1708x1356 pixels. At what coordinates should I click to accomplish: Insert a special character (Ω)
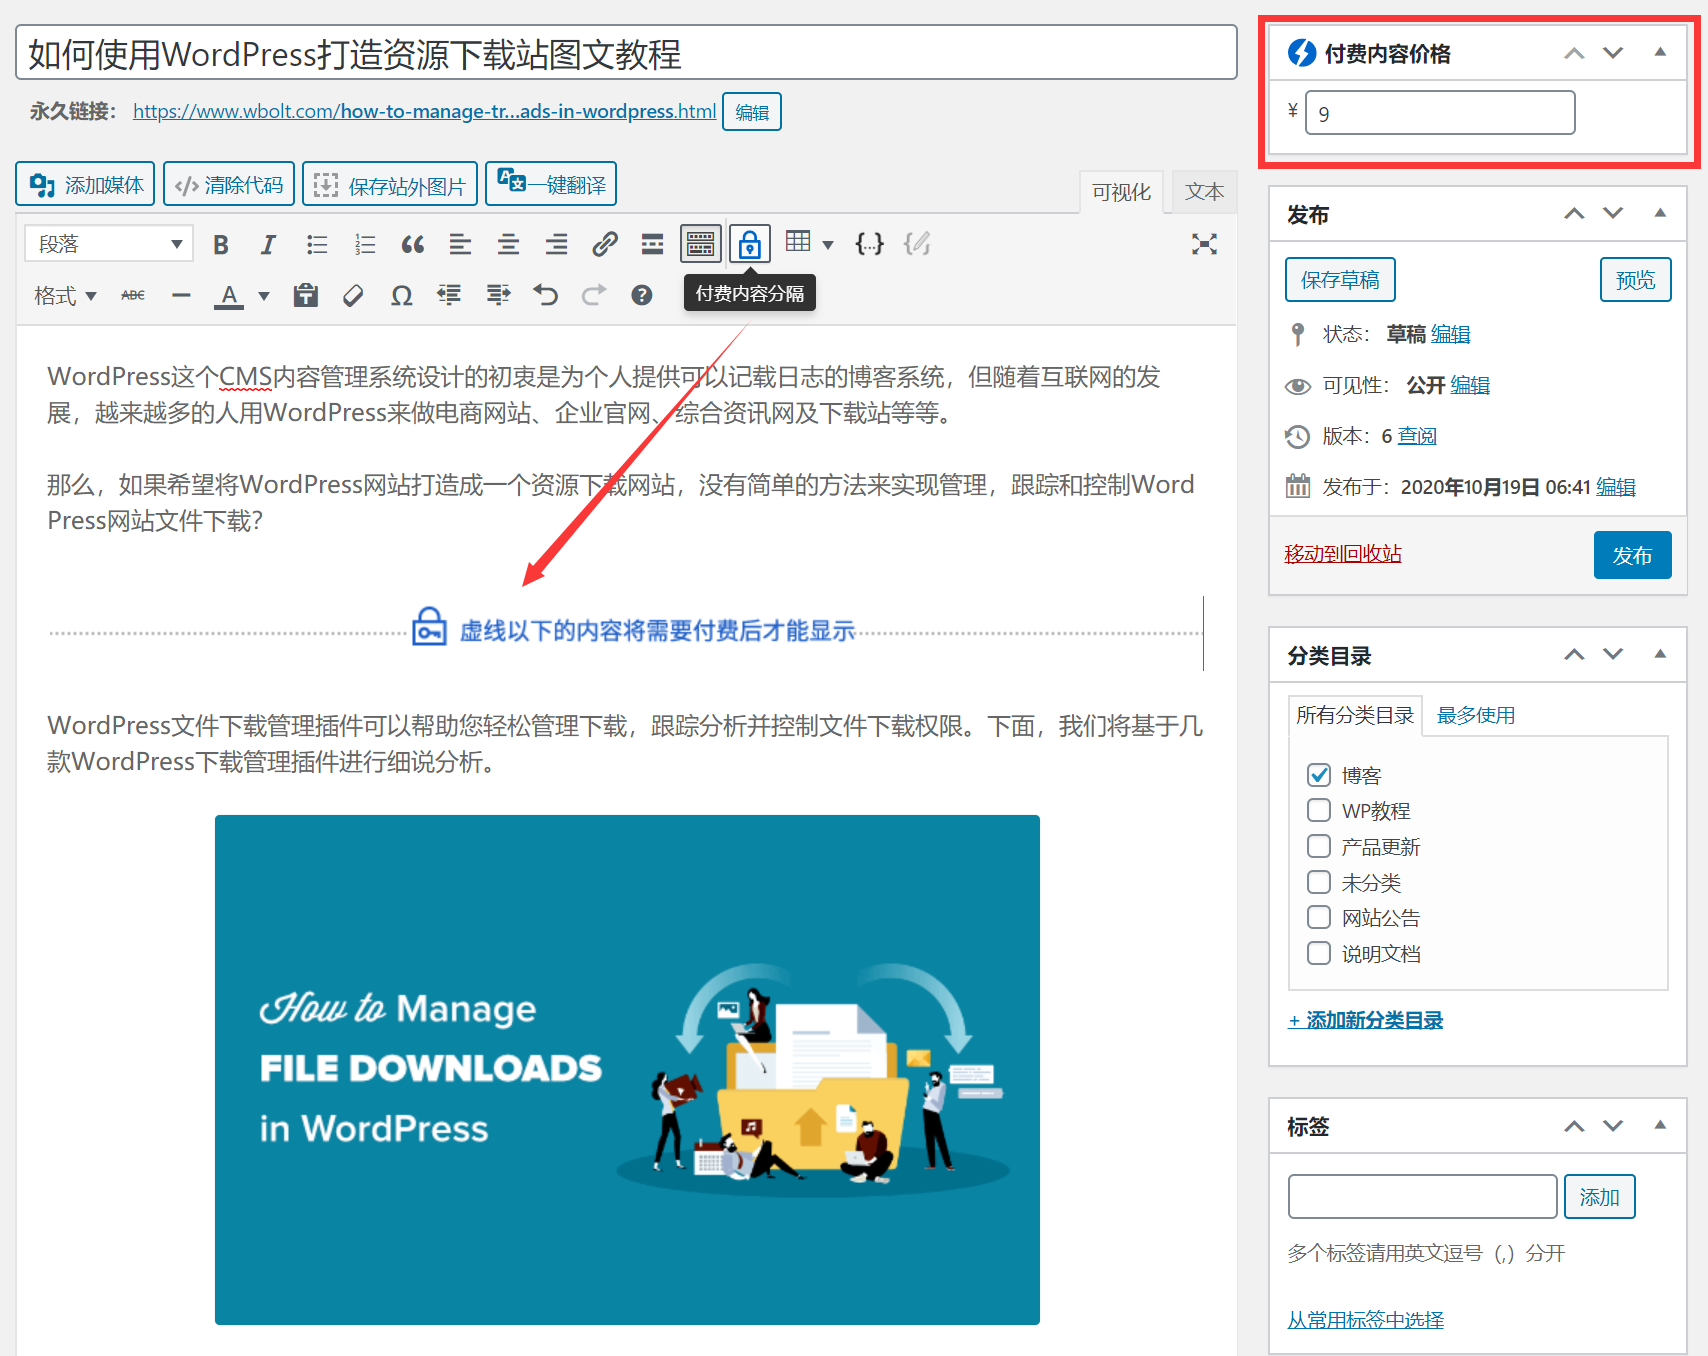401,295
